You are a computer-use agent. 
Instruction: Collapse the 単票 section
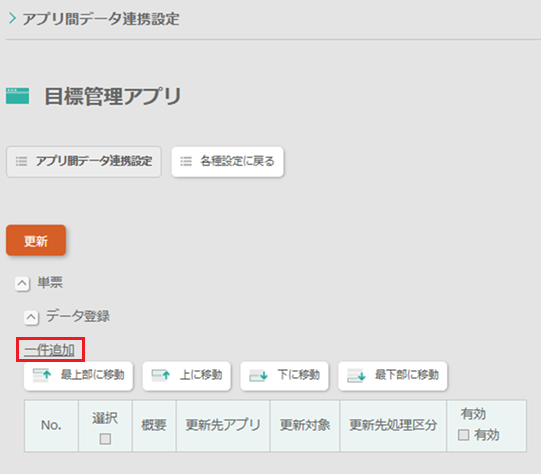point(22,284)
